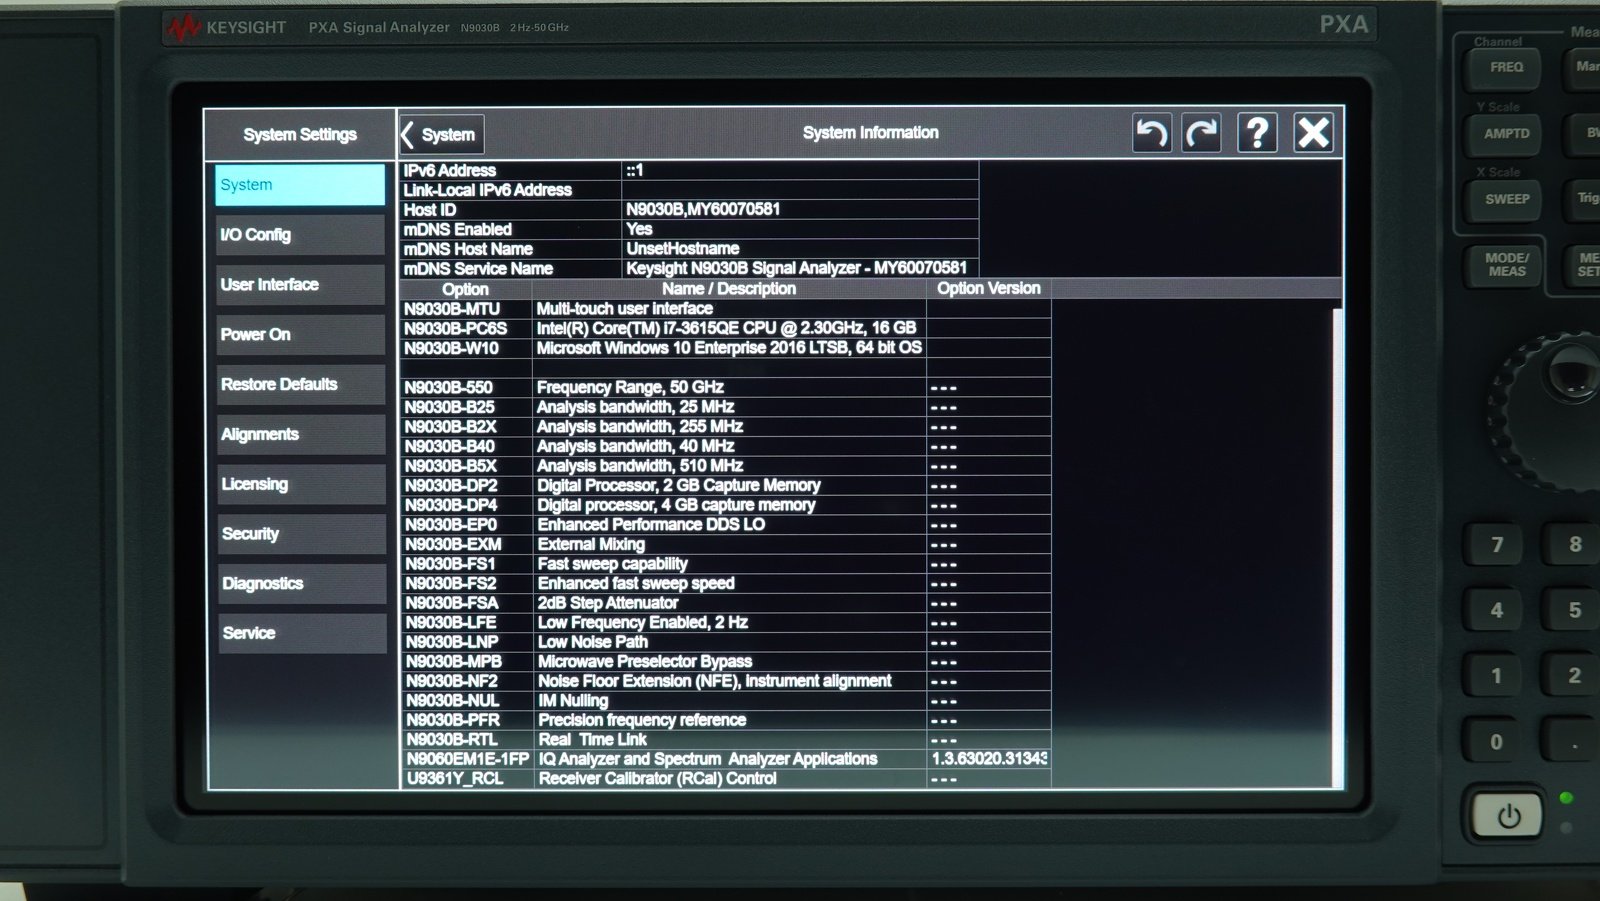Image resolution: width=1600 pixels, height=901 pixels.
Task: Open help with the question mark icon
Action: click(1257, 132)
